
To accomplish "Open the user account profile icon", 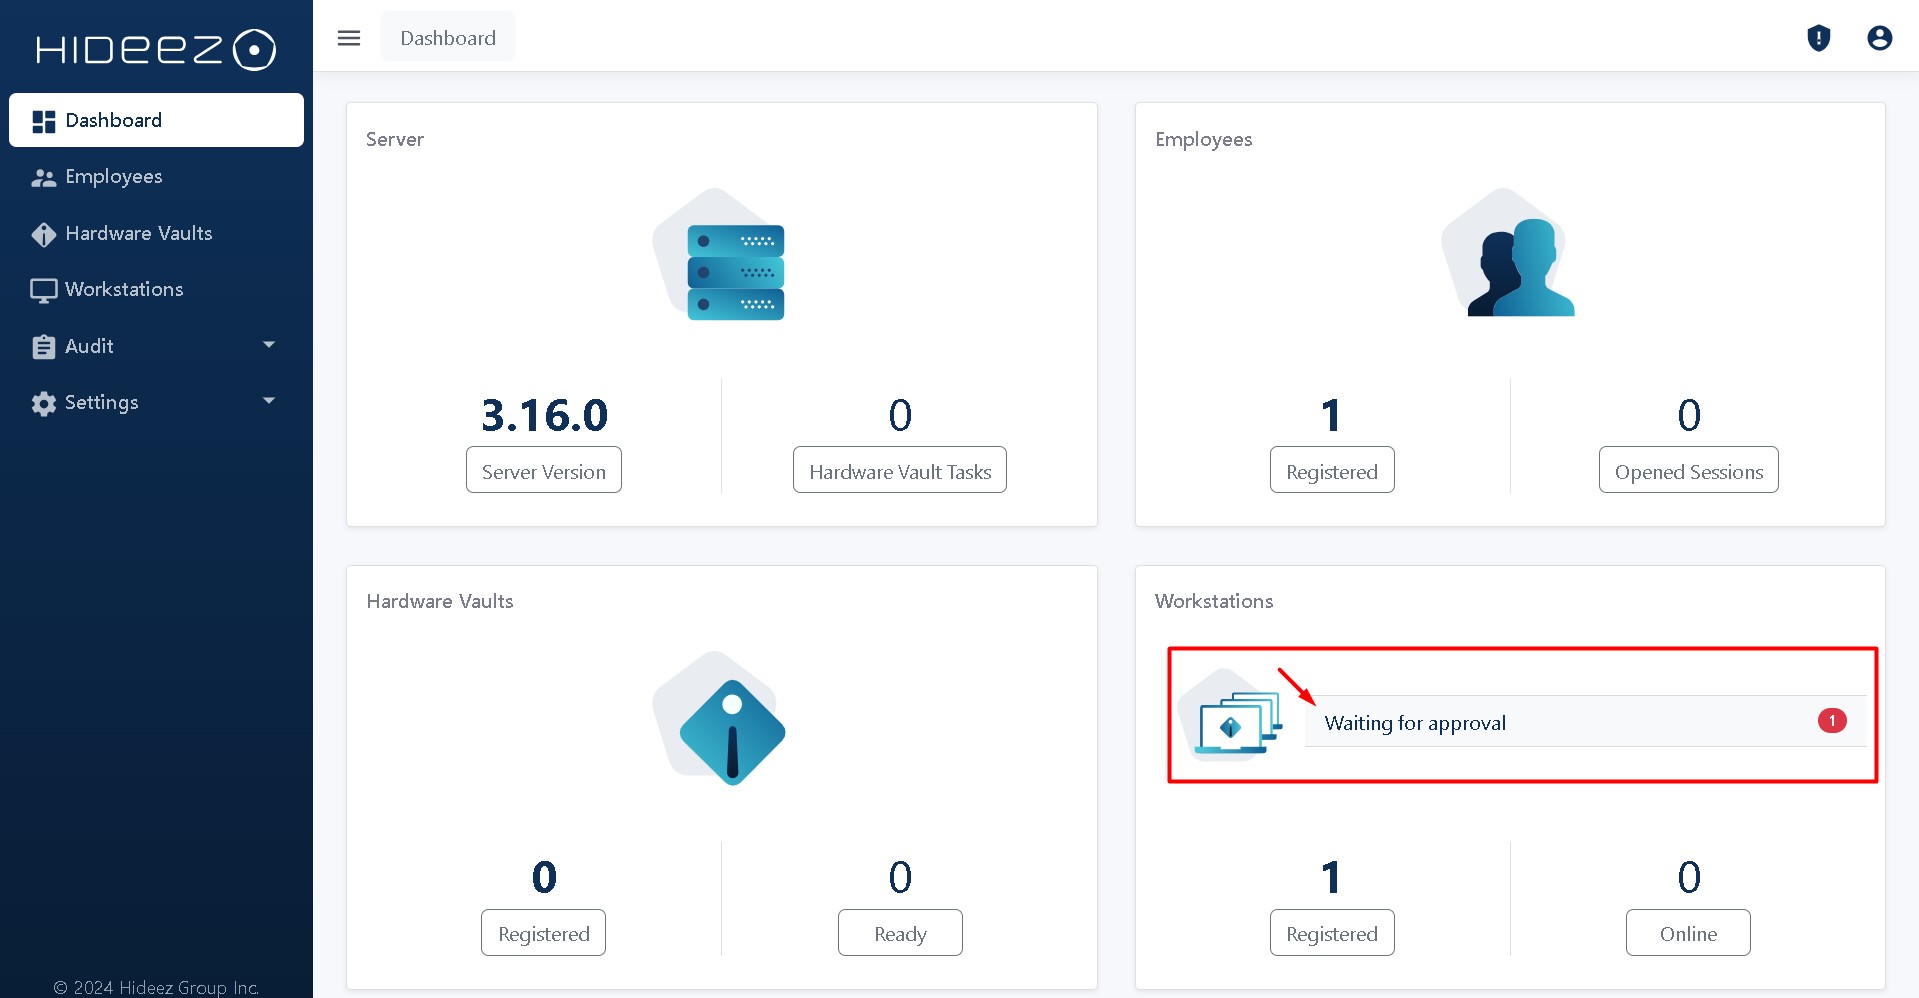I will coord(1879,38).
